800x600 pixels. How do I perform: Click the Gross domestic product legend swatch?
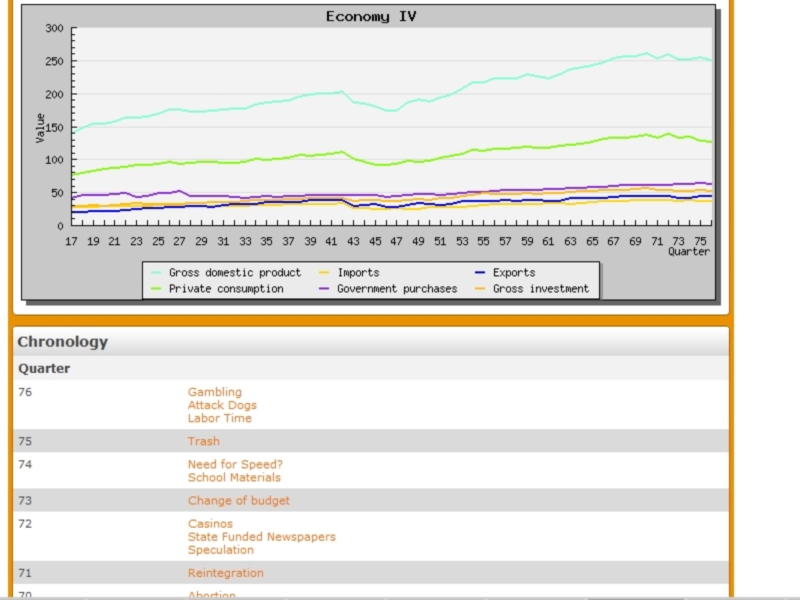tap(156, 273)
